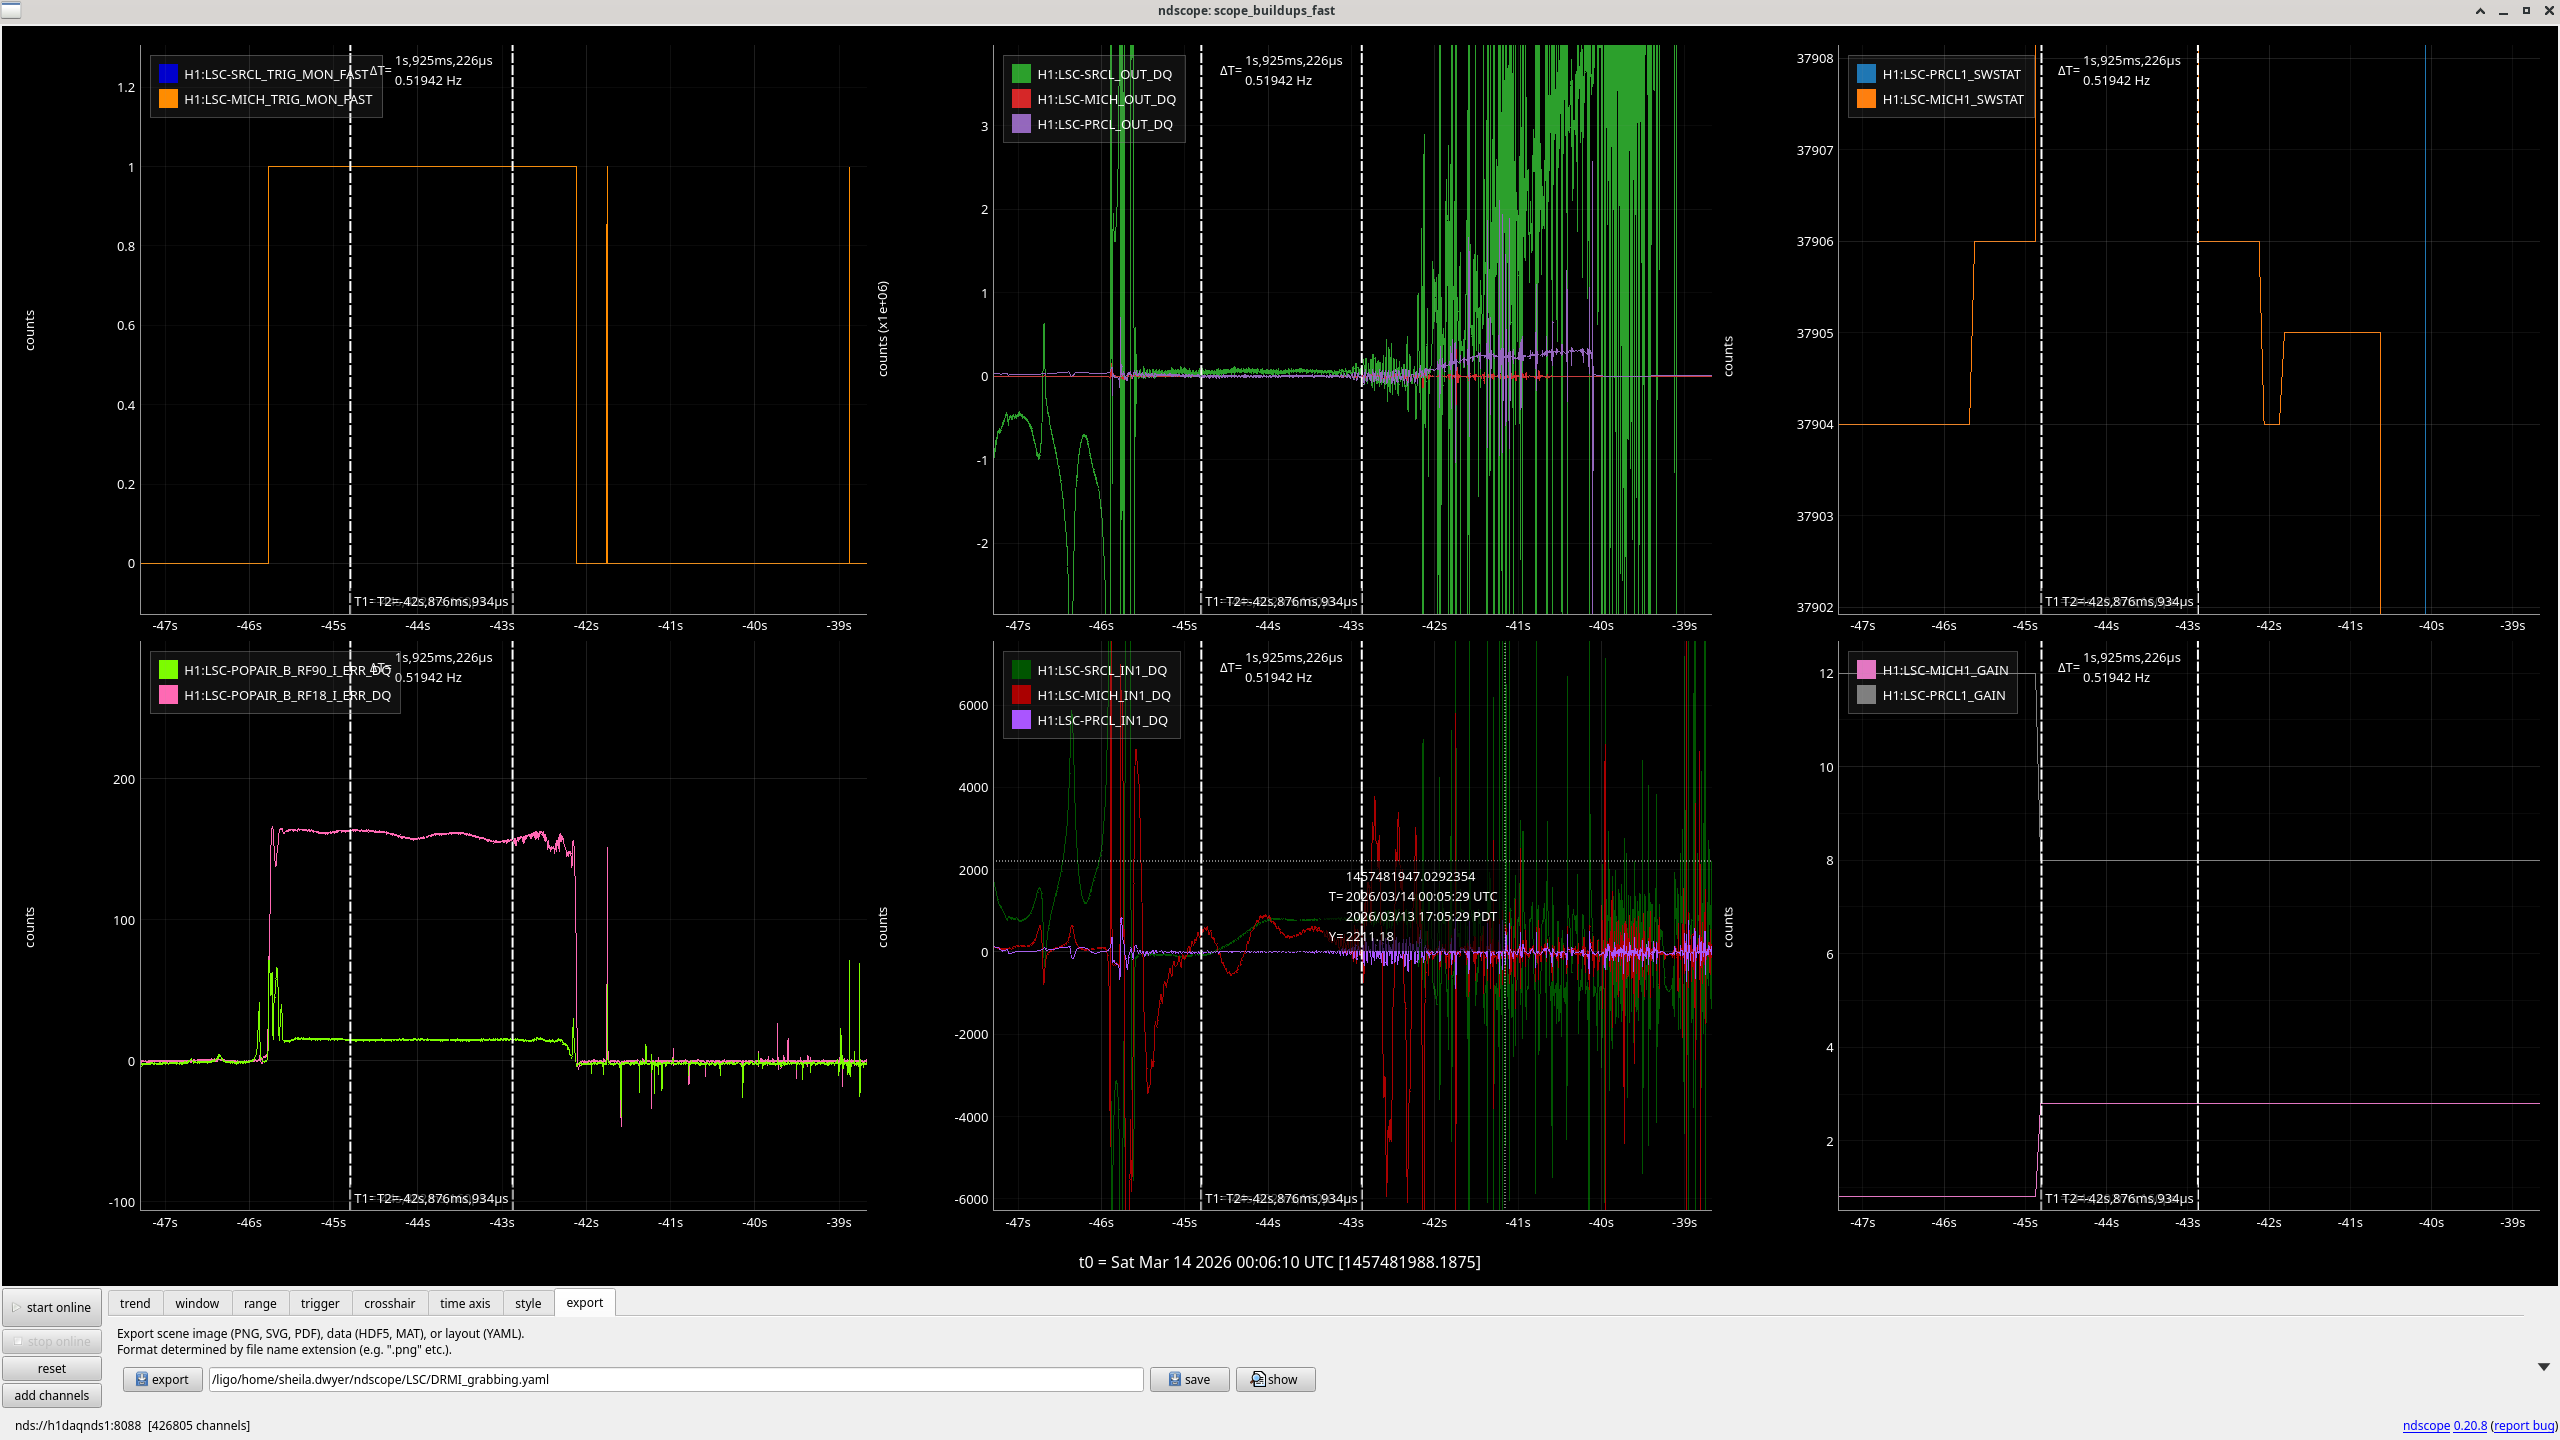Click purple swatch for H1:LSC-PRCL_IN1_DQ legend

coord(1021,720)
